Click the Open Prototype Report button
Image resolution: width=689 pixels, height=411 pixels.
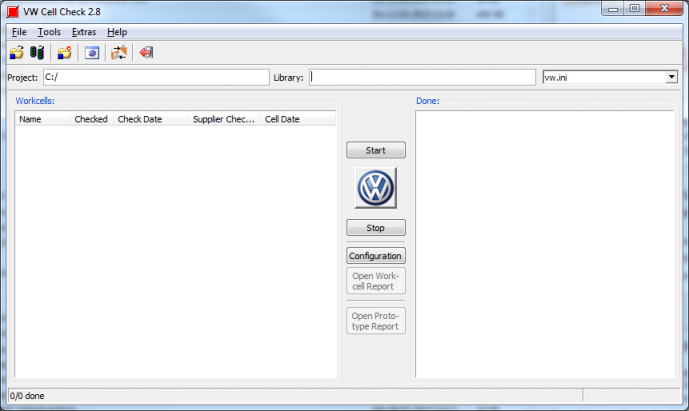376,321
